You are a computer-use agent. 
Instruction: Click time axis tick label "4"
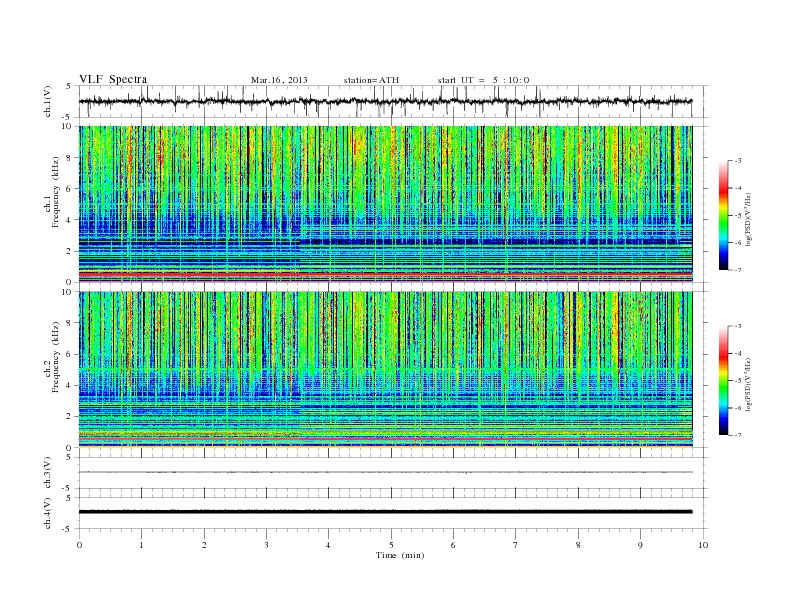pos(328,545)
